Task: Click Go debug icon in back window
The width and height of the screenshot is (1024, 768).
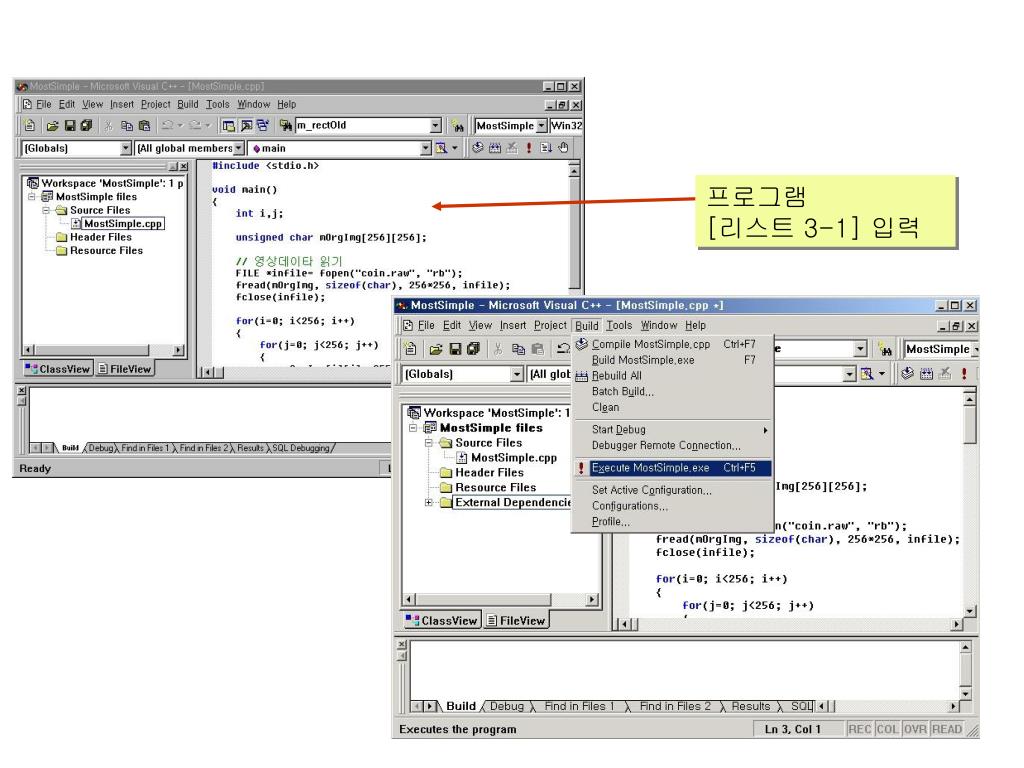Action: pyautogui.click(x=546, y=148)
